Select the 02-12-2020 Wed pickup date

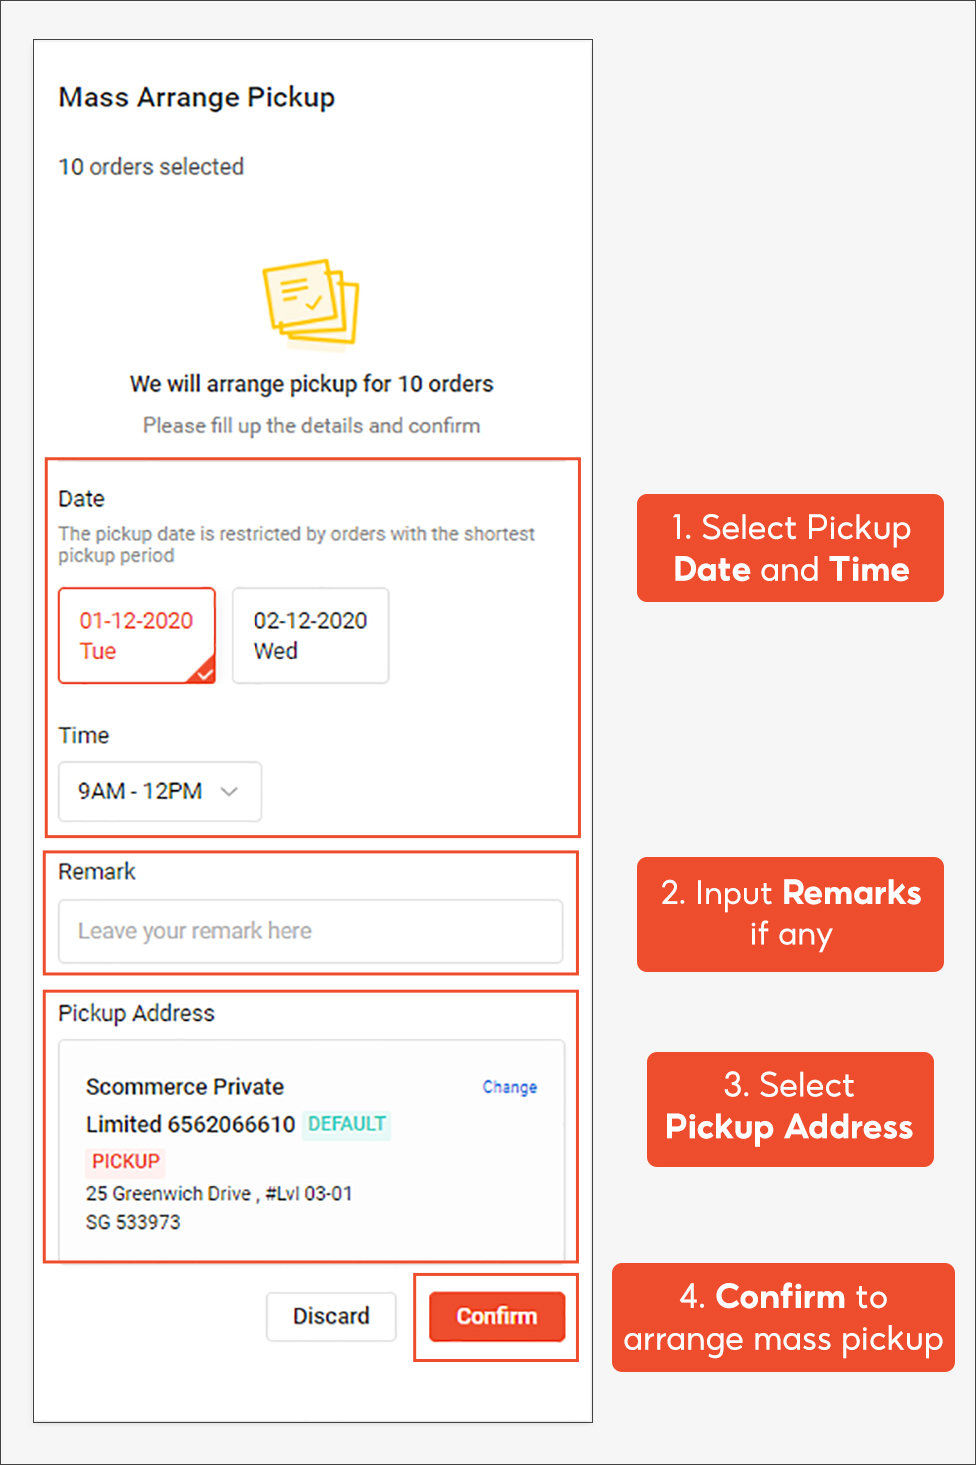click(x=310, y=636)
